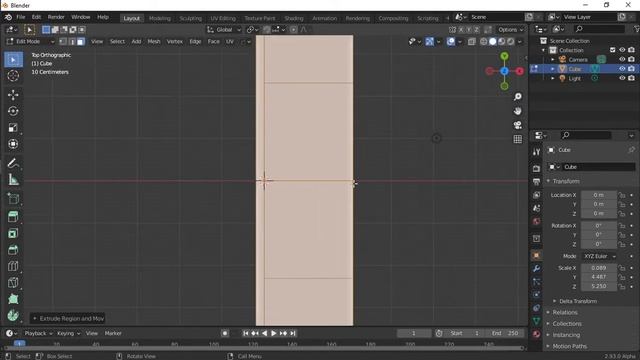
Task: Toggle X-Ray display
Action: pos(471,42)
